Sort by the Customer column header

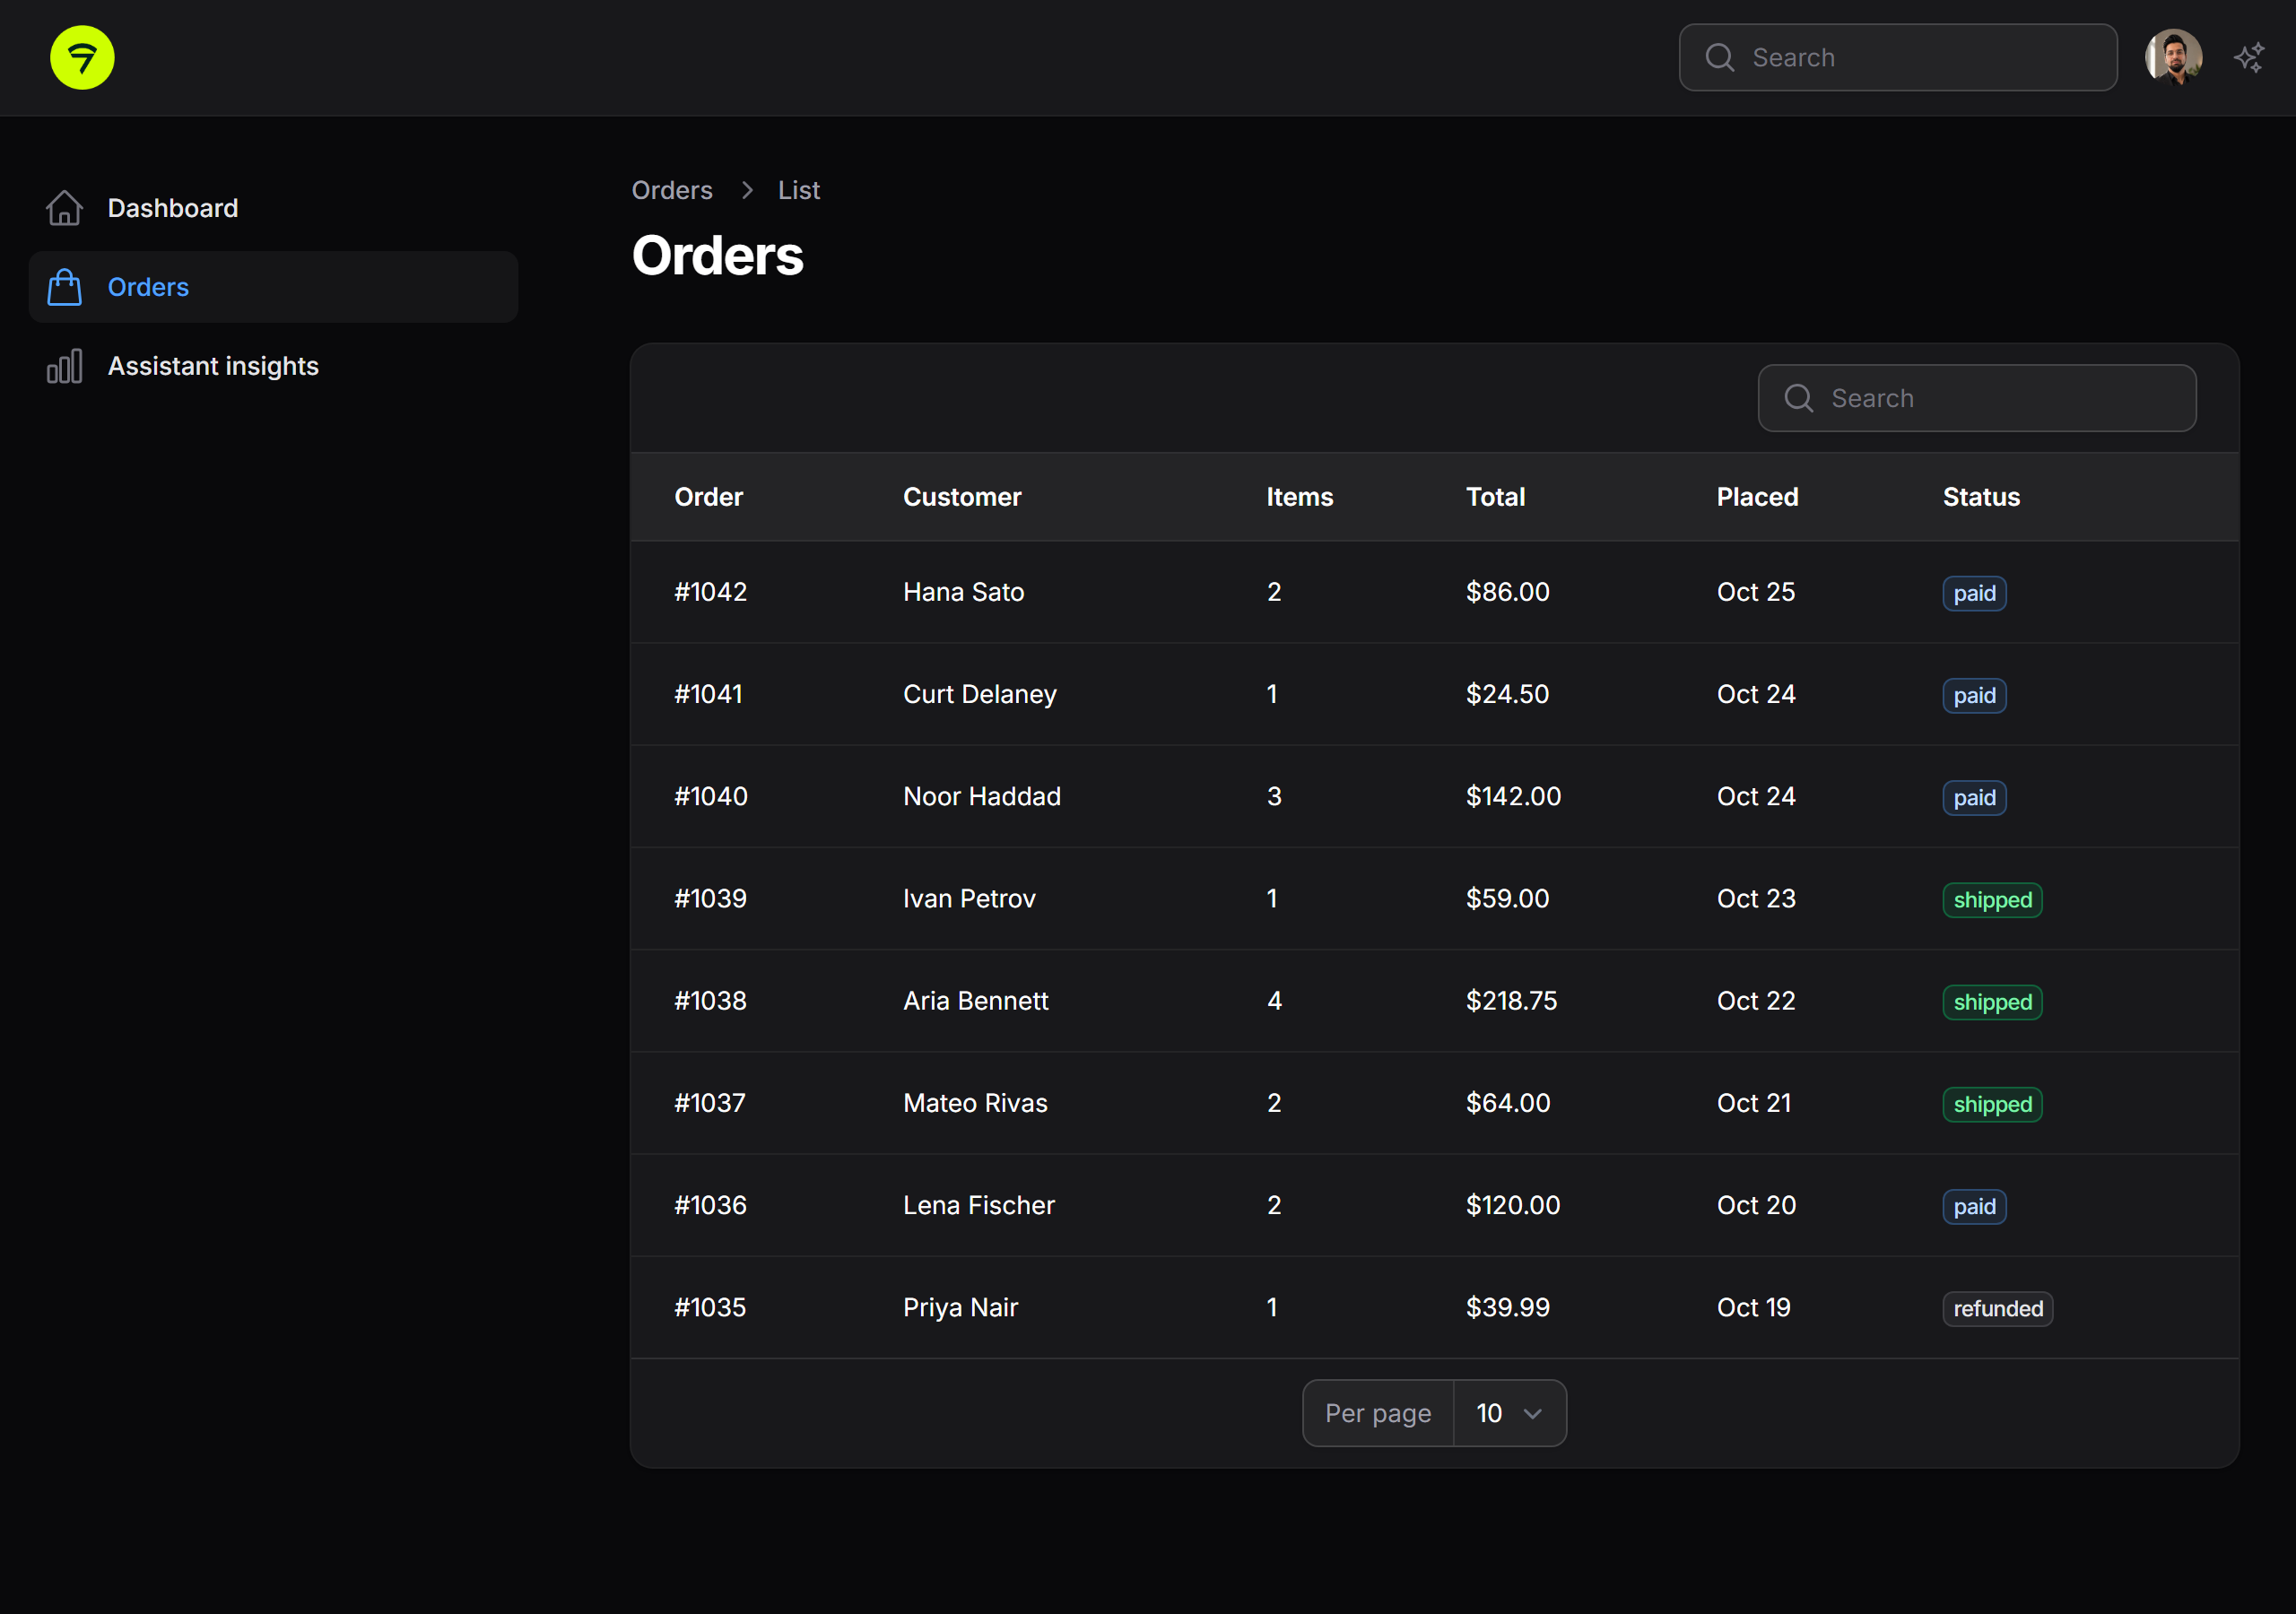tap(962, 497)
